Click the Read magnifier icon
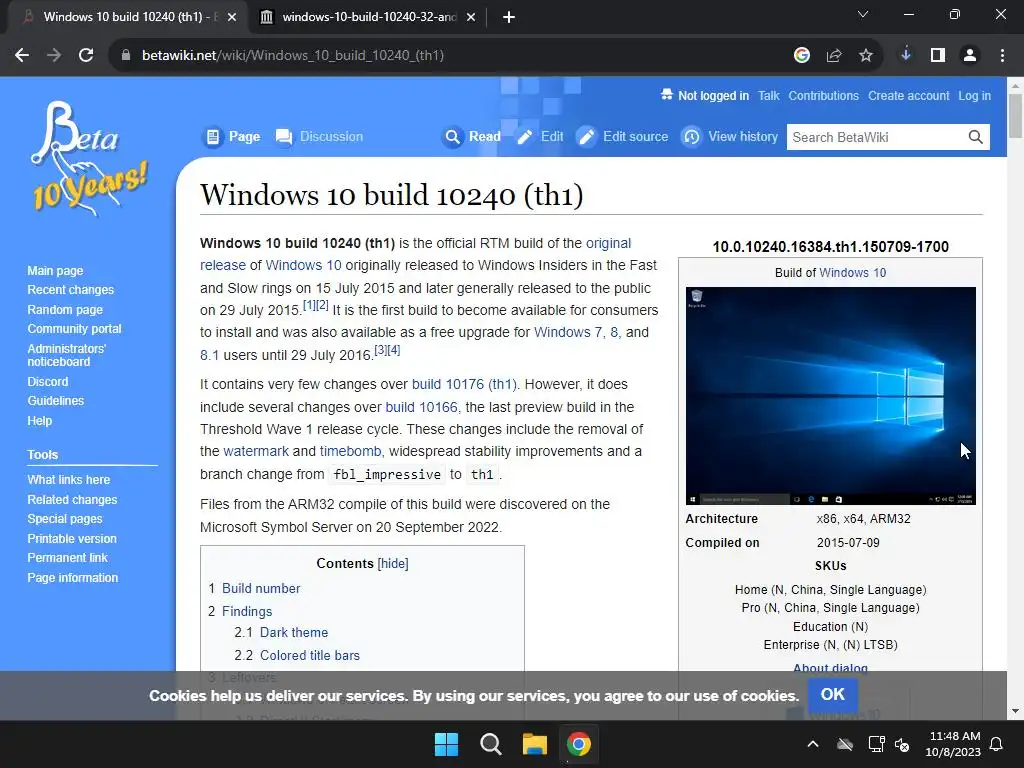This screenshot has height=768, width=1024. tap(453, 137)
